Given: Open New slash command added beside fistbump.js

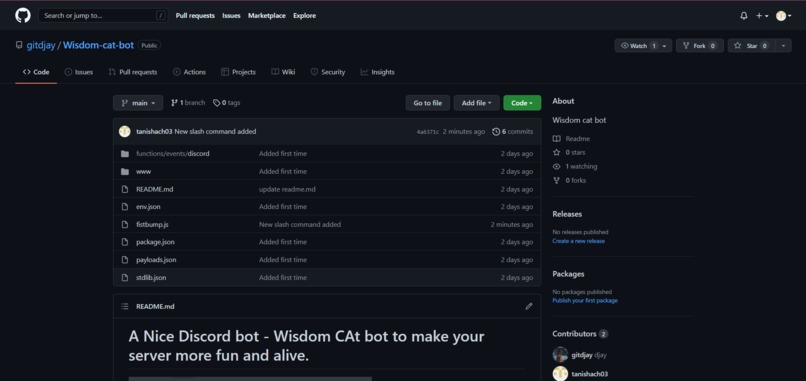Looking at the screenshot, I should click(x=300, y=225).
